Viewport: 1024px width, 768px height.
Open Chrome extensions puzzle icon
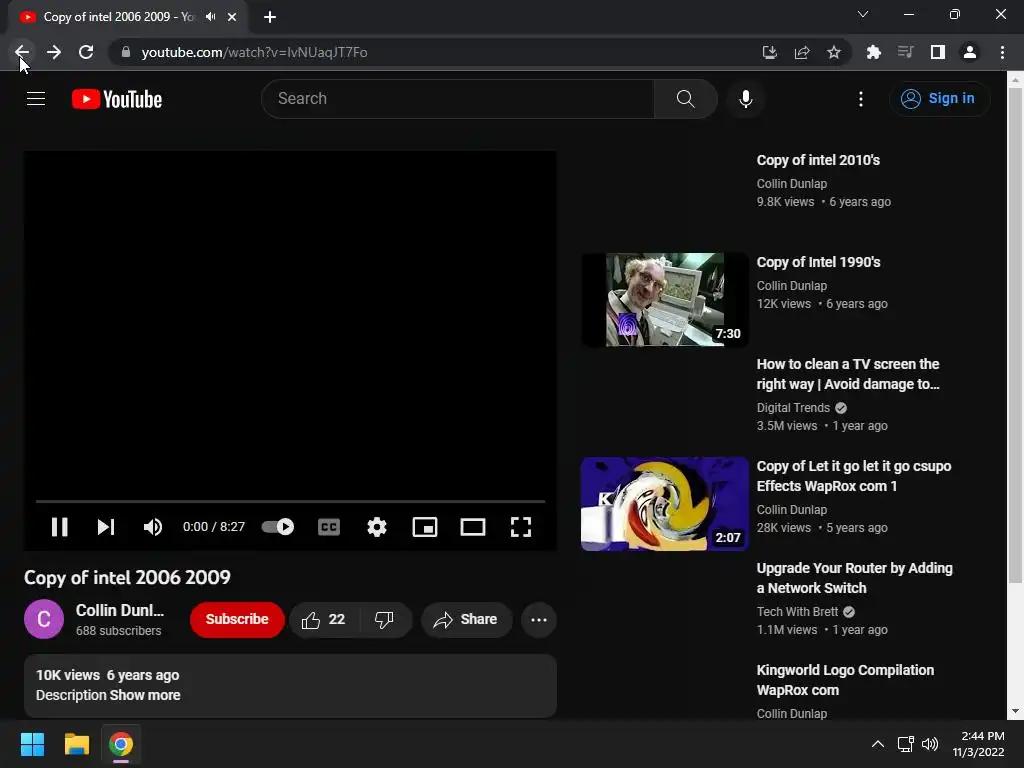(x=874, y=52)
